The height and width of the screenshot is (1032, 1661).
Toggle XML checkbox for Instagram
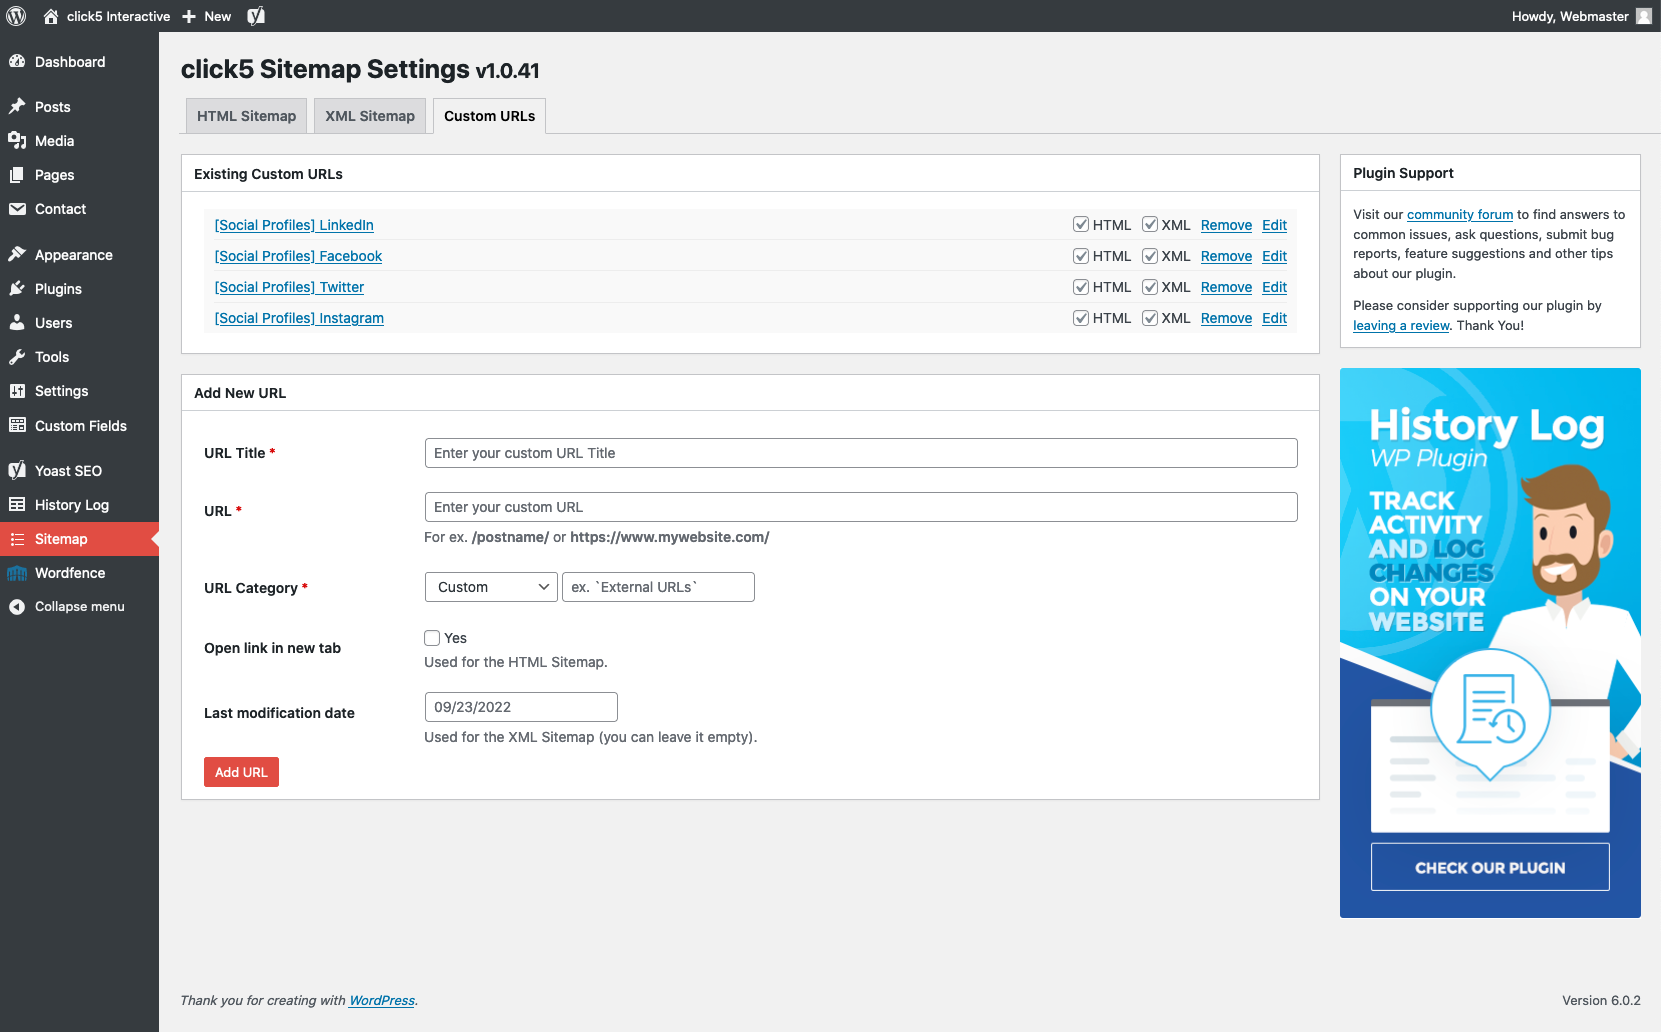[1150, 317]
